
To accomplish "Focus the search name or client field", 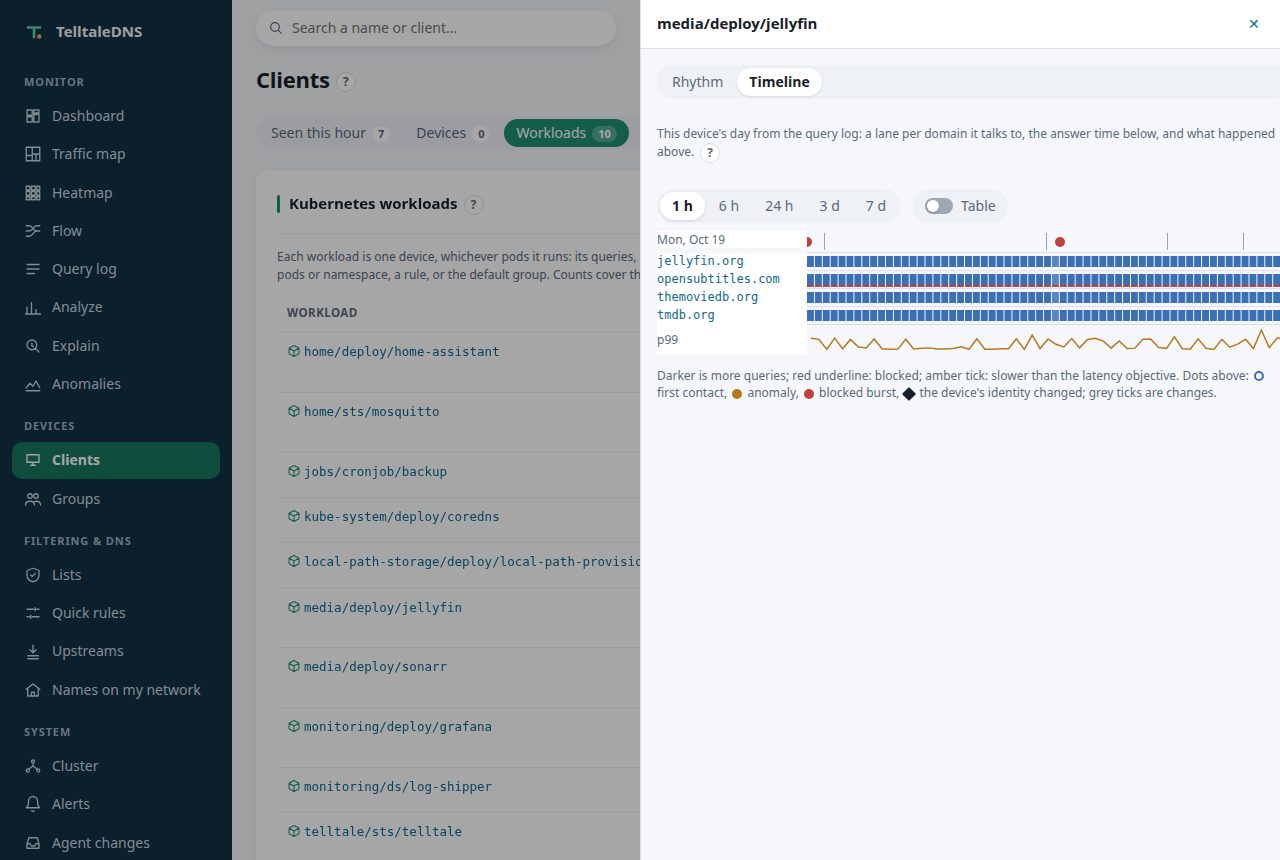I will point(436,28).
